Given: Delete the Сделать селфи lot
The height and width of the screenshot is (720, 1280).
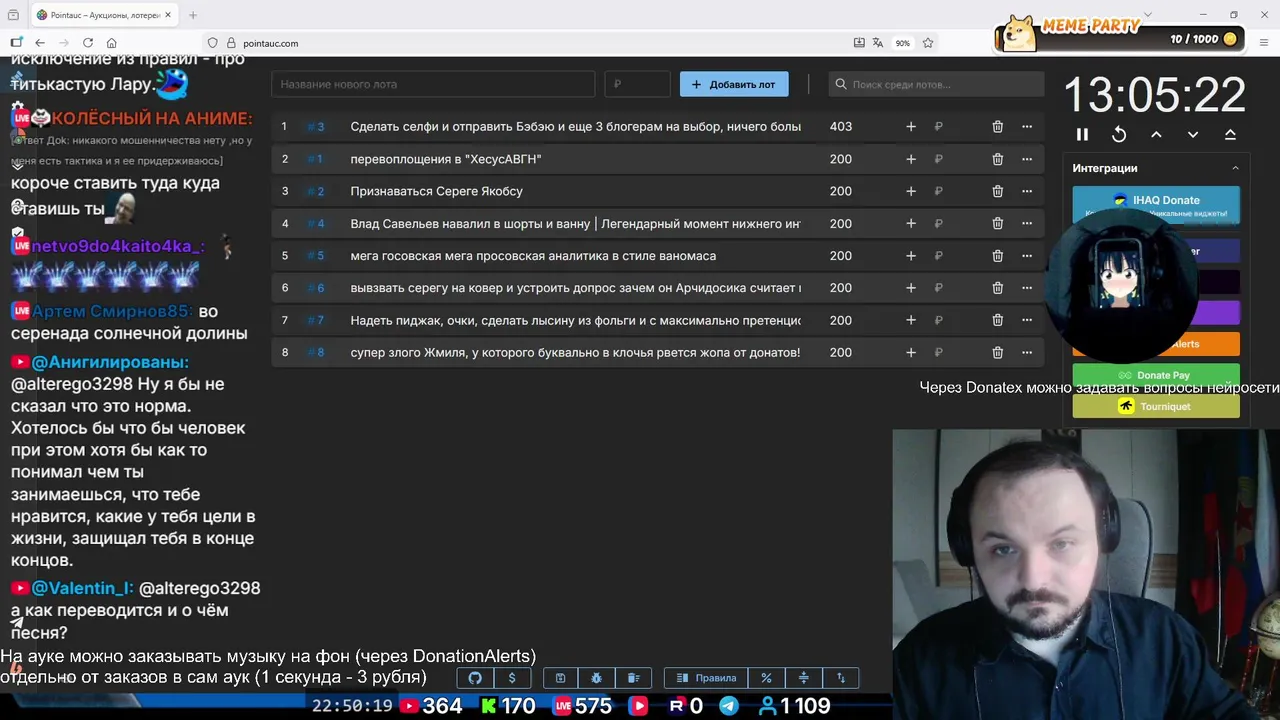Looking at the screenshot, I should (997, 127).
